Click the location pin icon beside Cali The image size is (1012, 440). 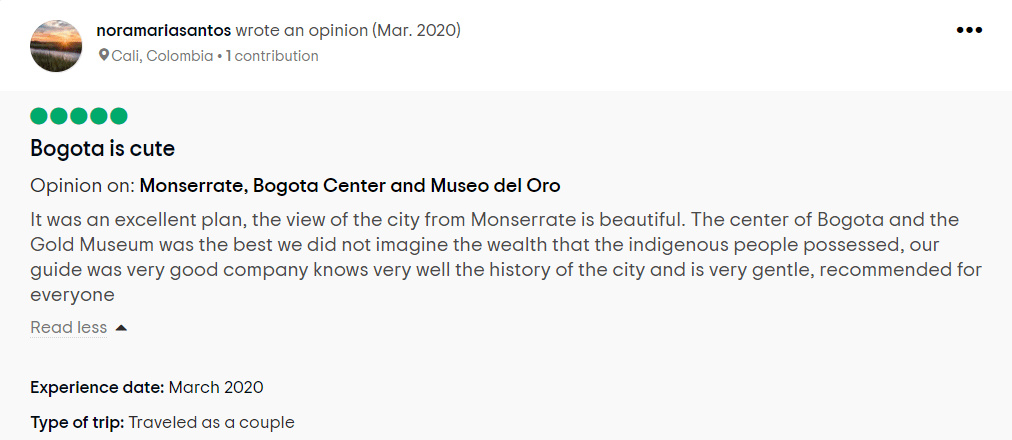103,56
